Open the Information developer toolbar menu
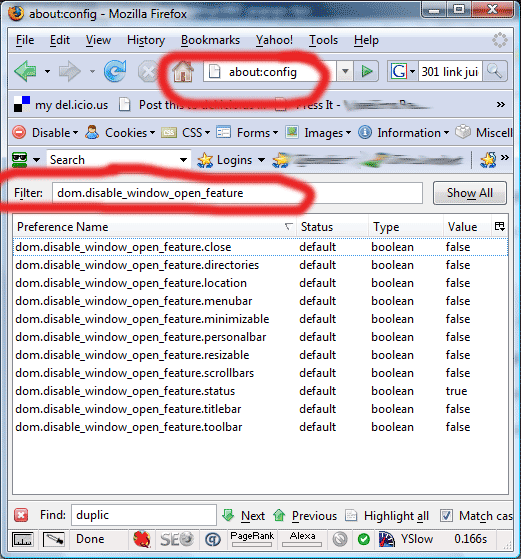 pyautogui.click(x=403, y=133)
